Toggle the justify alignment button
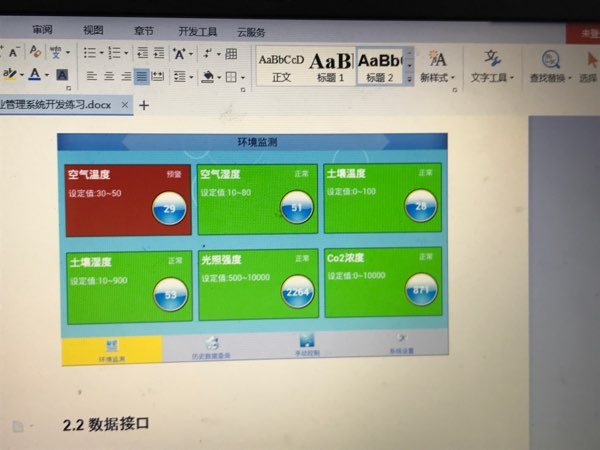This screenshot has width=600, height=450. click(142, 77)
